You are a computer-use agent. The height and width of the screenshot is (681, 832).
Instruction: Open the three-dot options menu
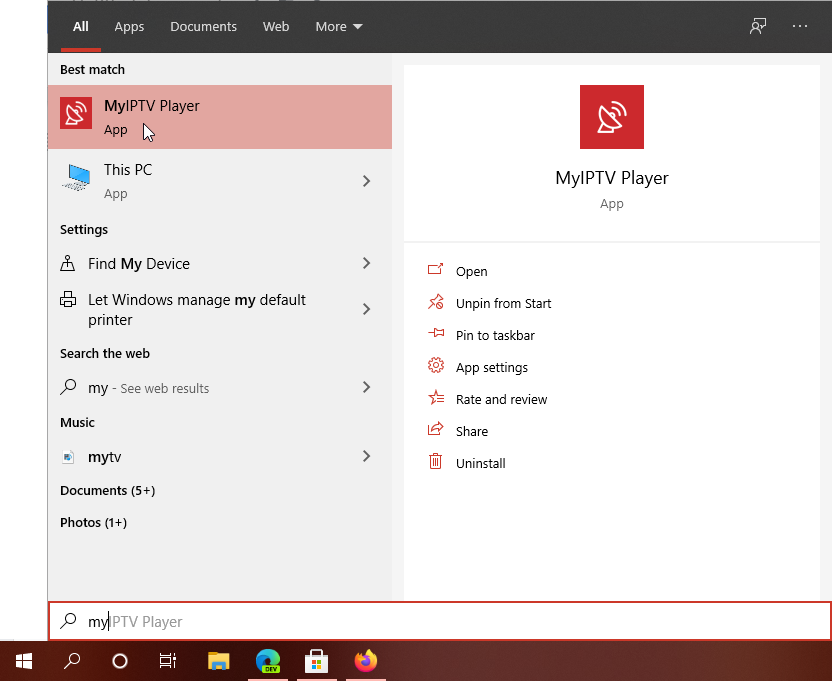point(800,26)
